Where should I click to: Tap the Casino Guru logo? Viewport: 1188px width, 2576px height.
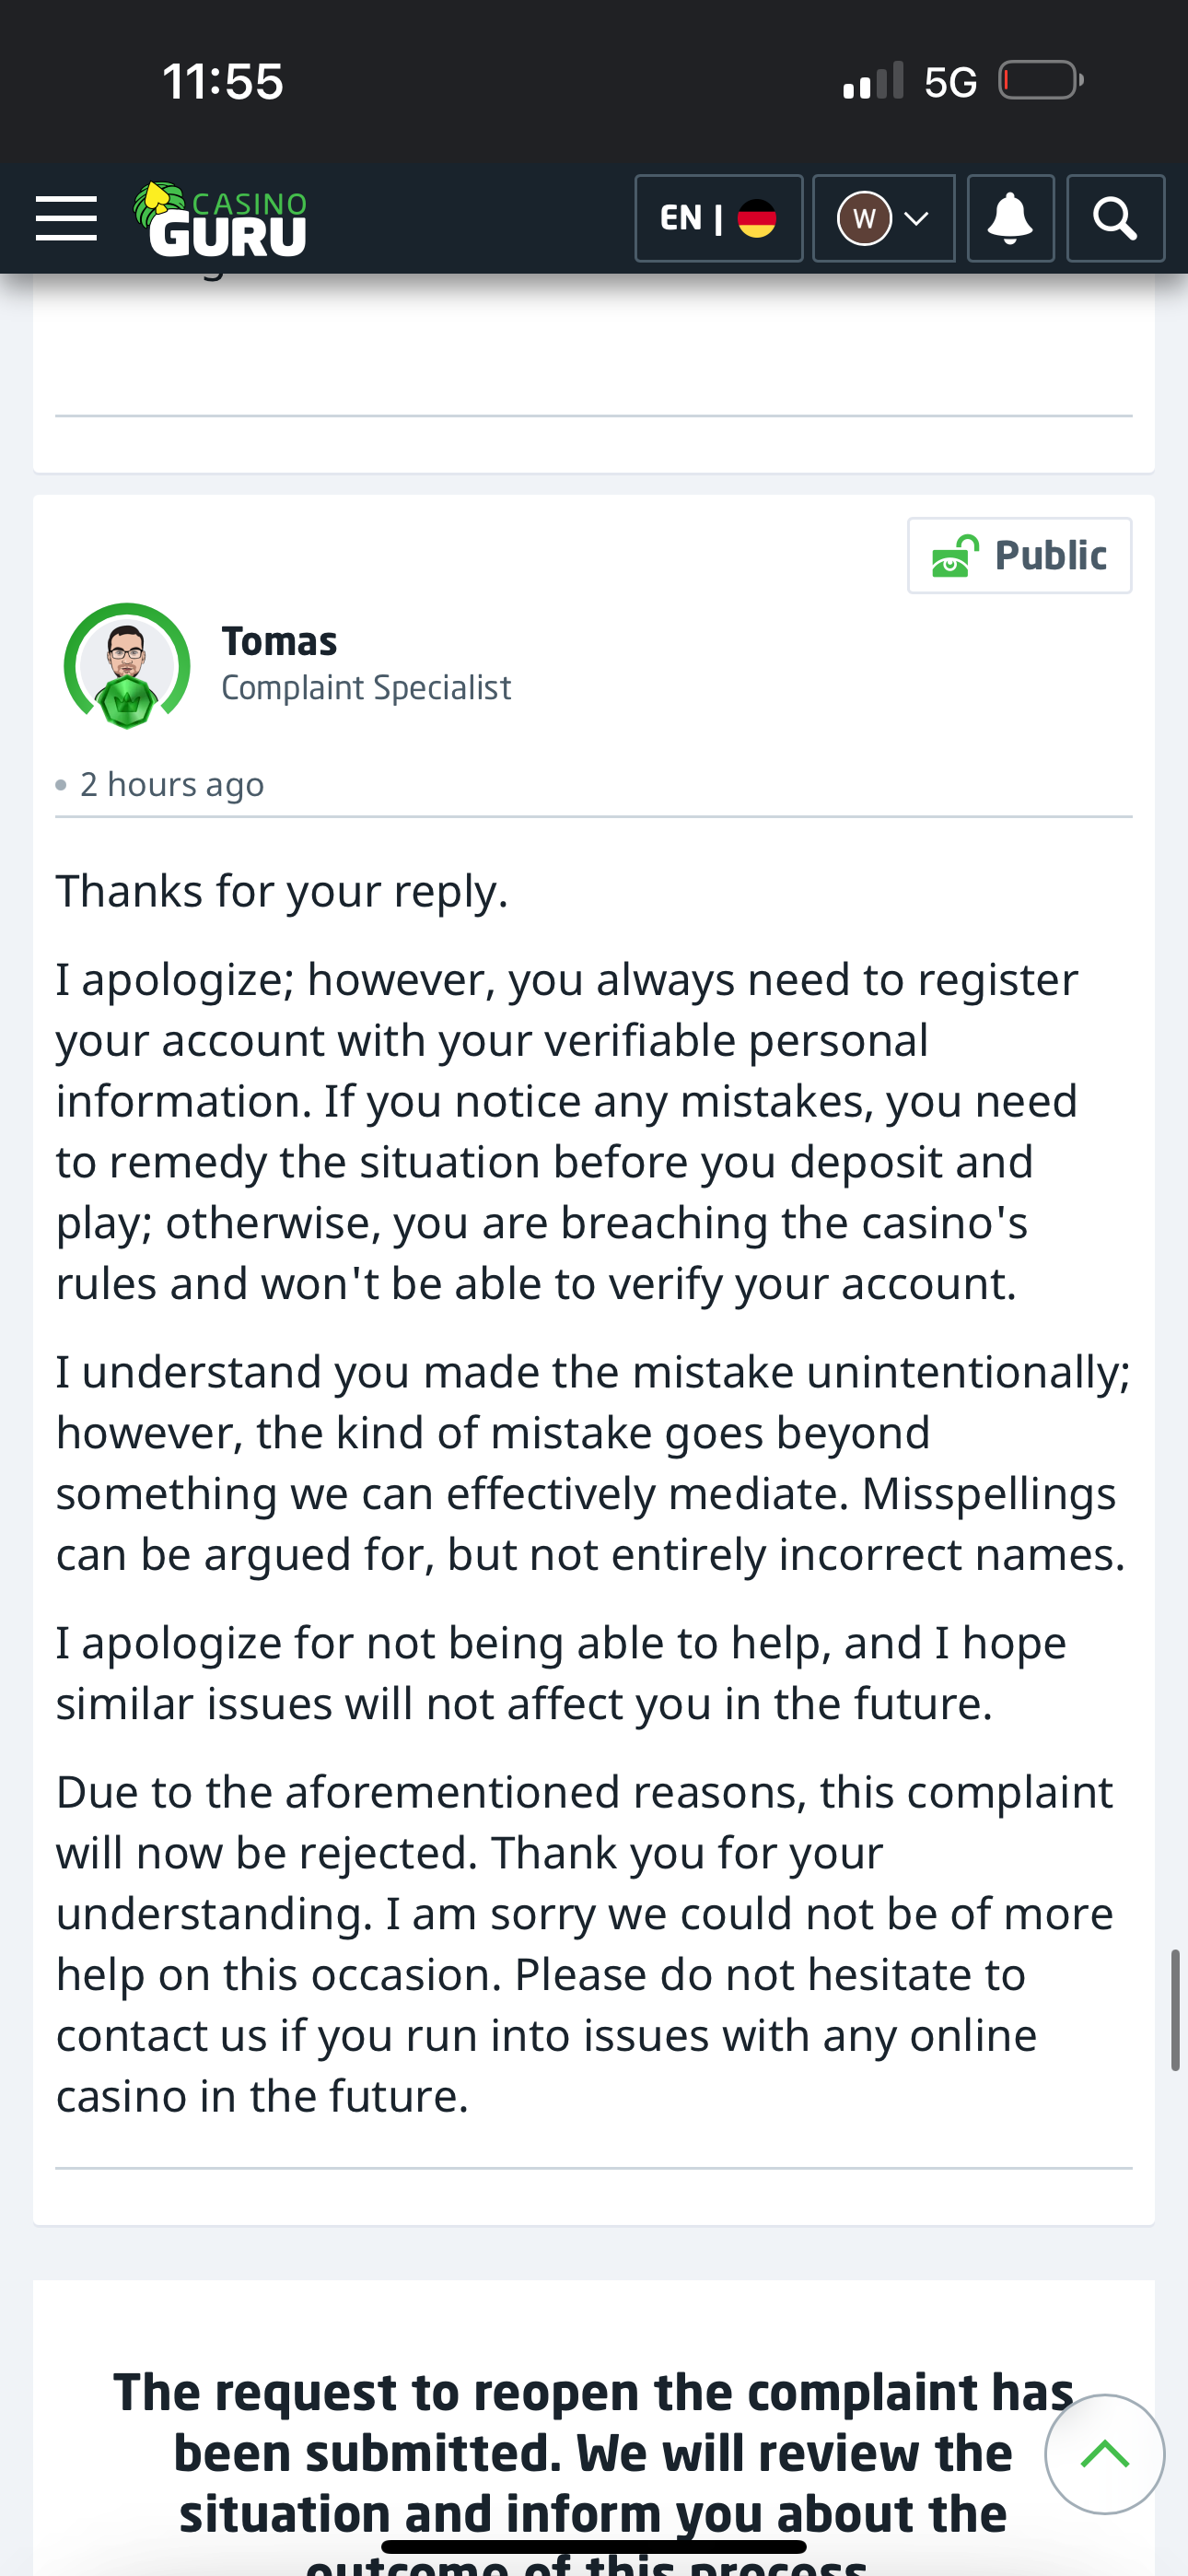[x=221, y=220]
